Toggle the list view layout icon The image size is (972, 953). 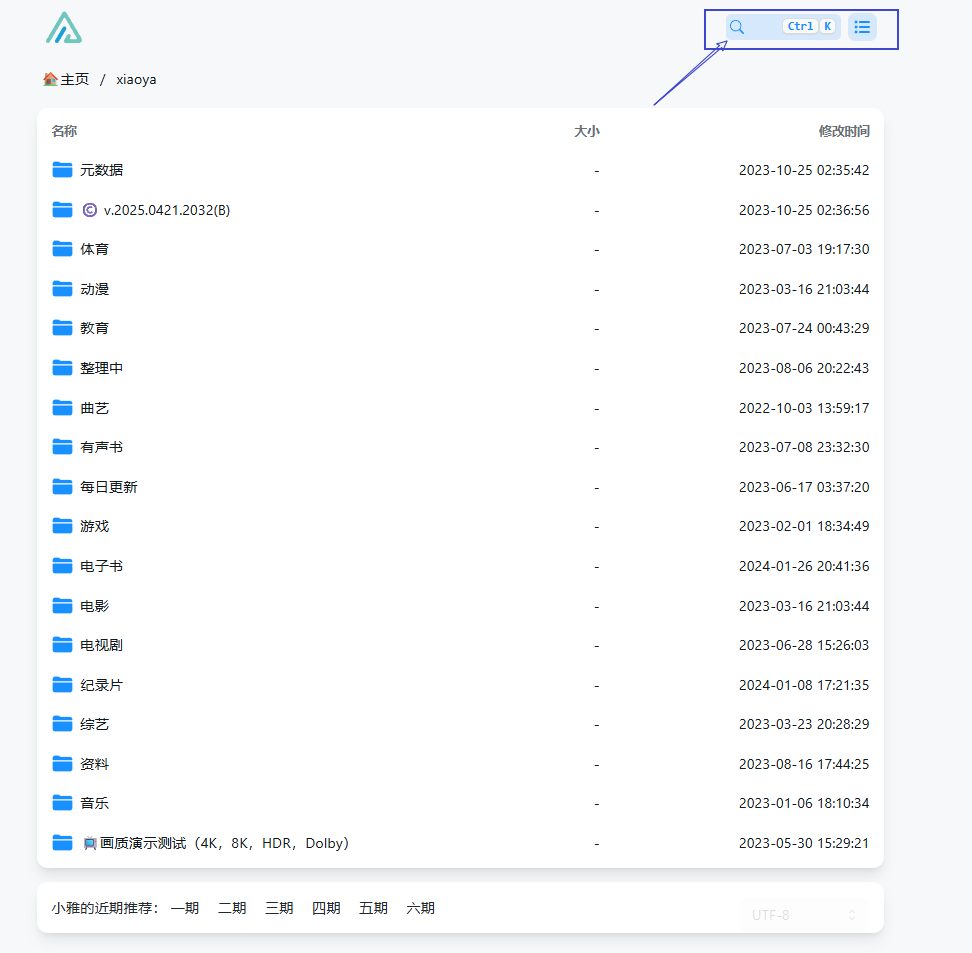[862, 27]
